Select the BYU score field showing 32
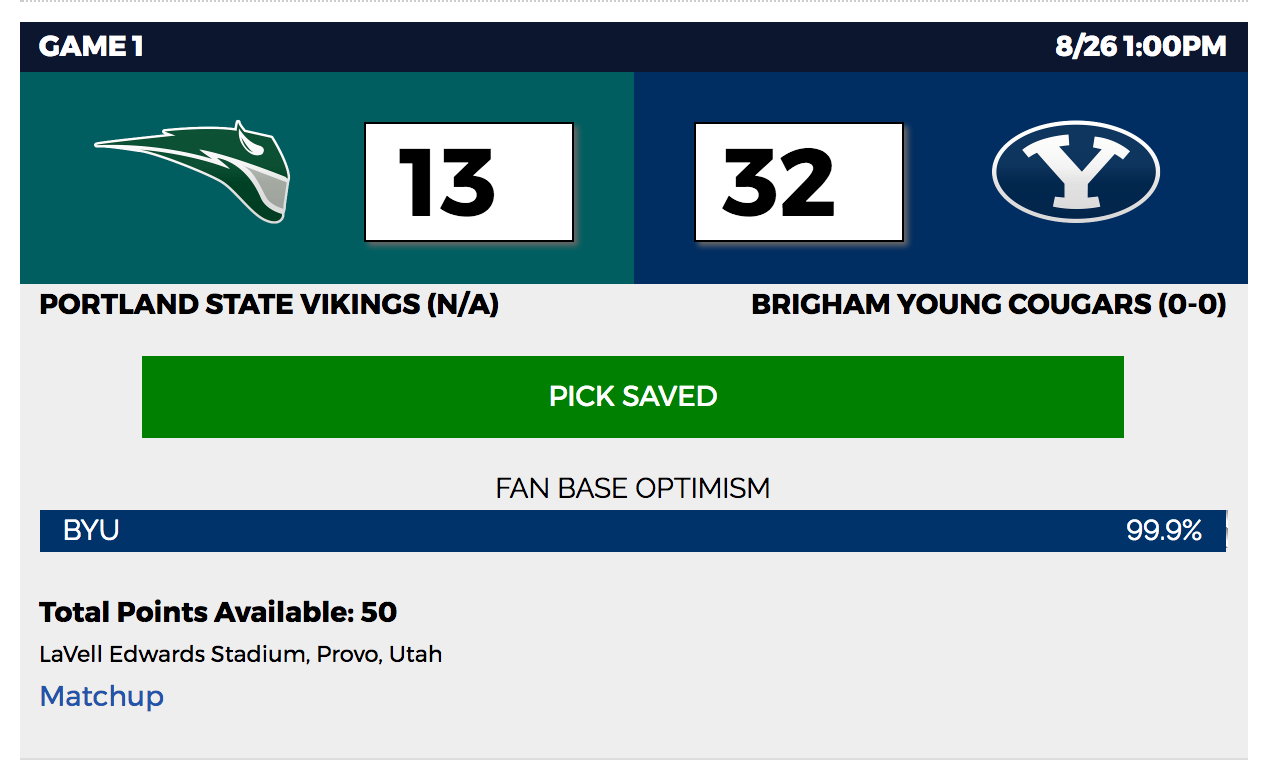1266x778 pixels. point(799,182)
